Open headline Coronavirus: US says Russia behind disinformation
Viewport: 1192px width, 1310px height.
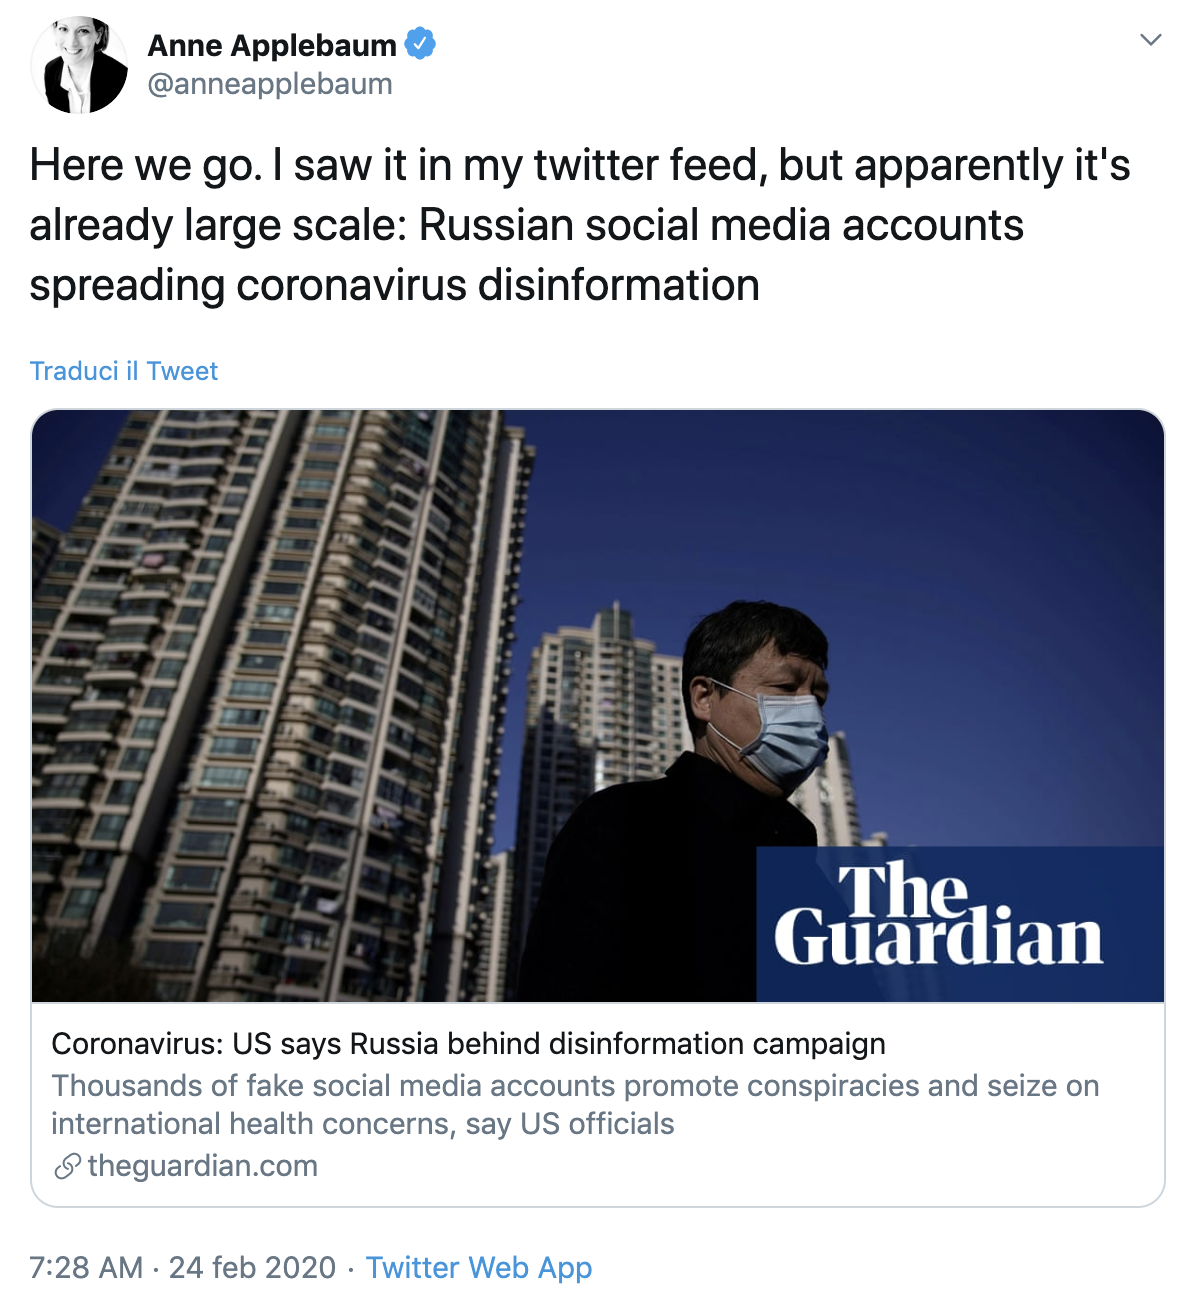[x=468, y=1044]
